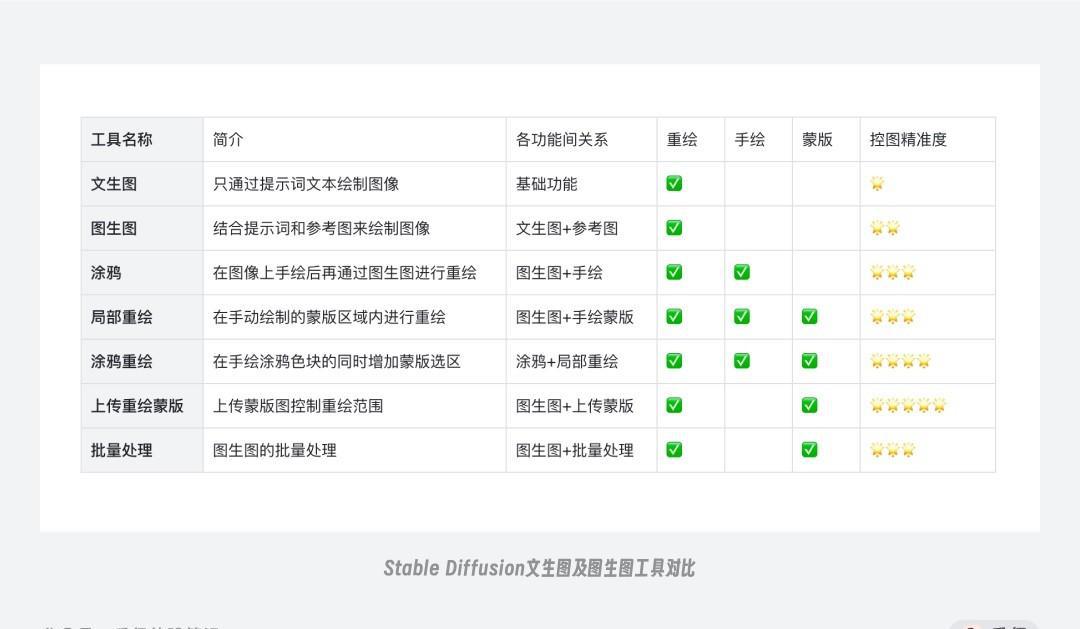This screenshot has width=1080, height=629.
Task: Click the 重绘 checkmark in the 文生图 row
Action: coord(674,183)
